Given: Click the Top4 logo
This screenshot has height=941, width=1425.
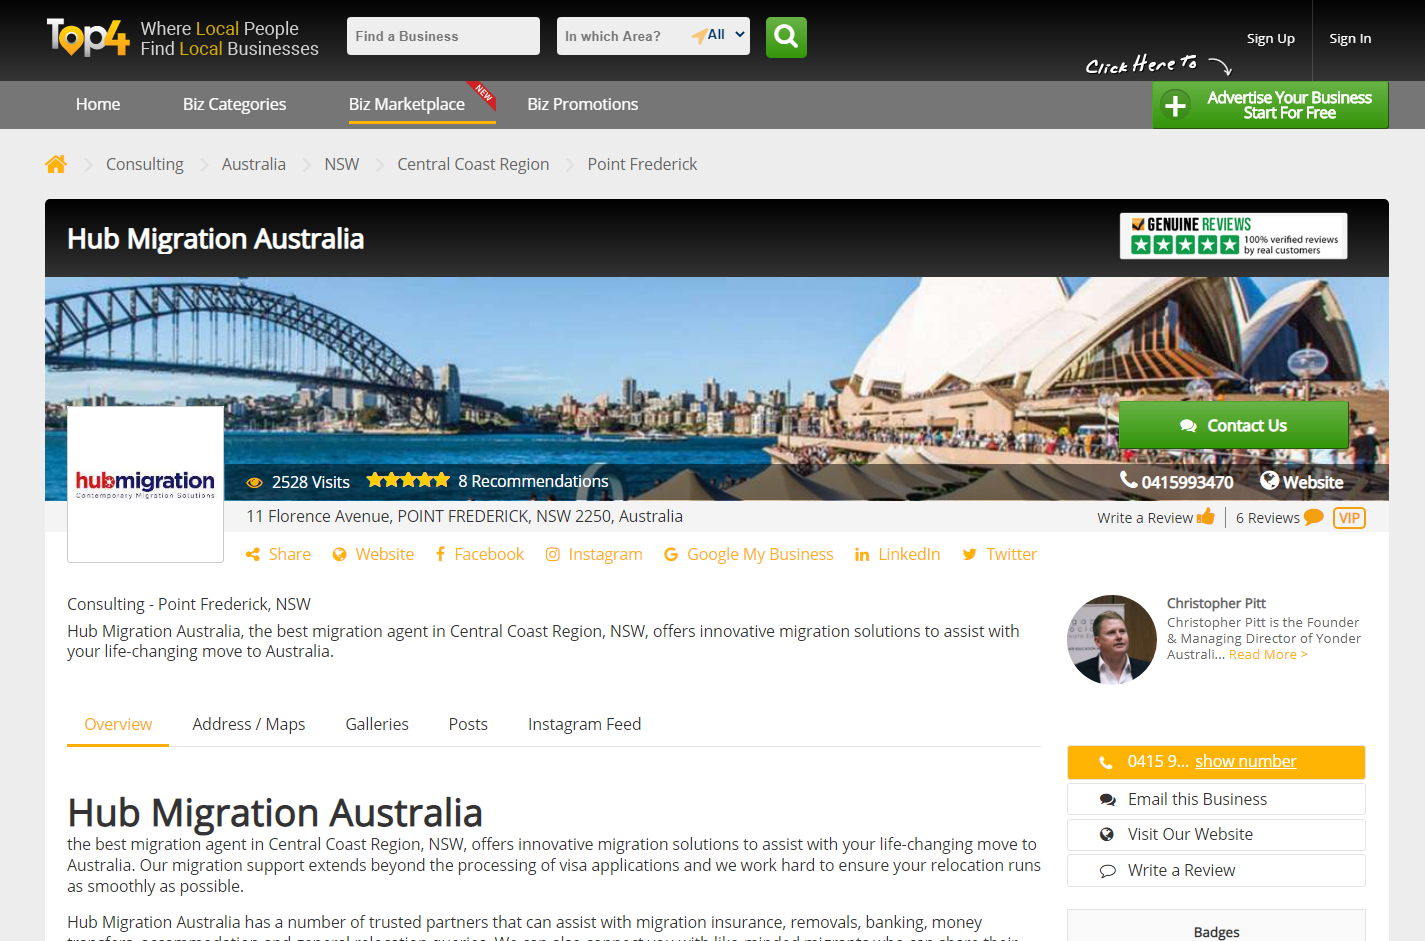Looking at the screenshot, I should coord(88,38).
